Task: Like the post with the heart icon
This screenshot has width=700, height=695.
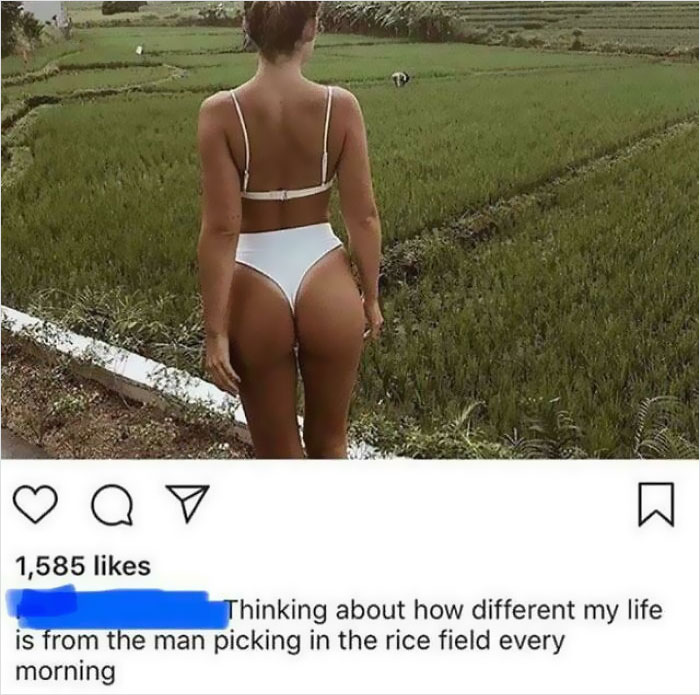Action: click(x=36, y=504)
